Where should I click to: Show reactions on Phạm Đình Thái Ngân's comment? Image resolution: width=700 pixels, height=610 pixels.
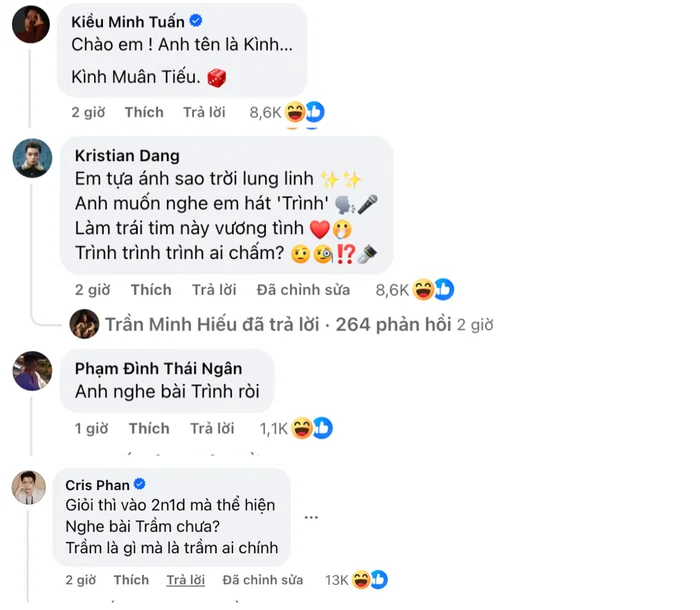[310, 428]
